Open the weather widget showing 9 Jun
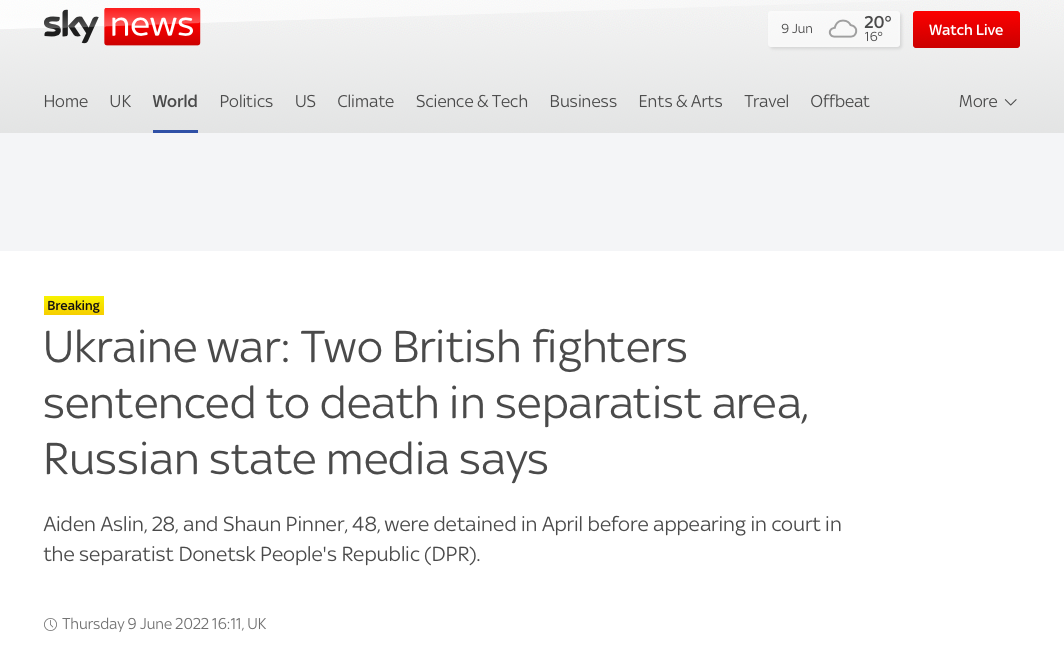1064x658 pixels. tap(834, 29)
